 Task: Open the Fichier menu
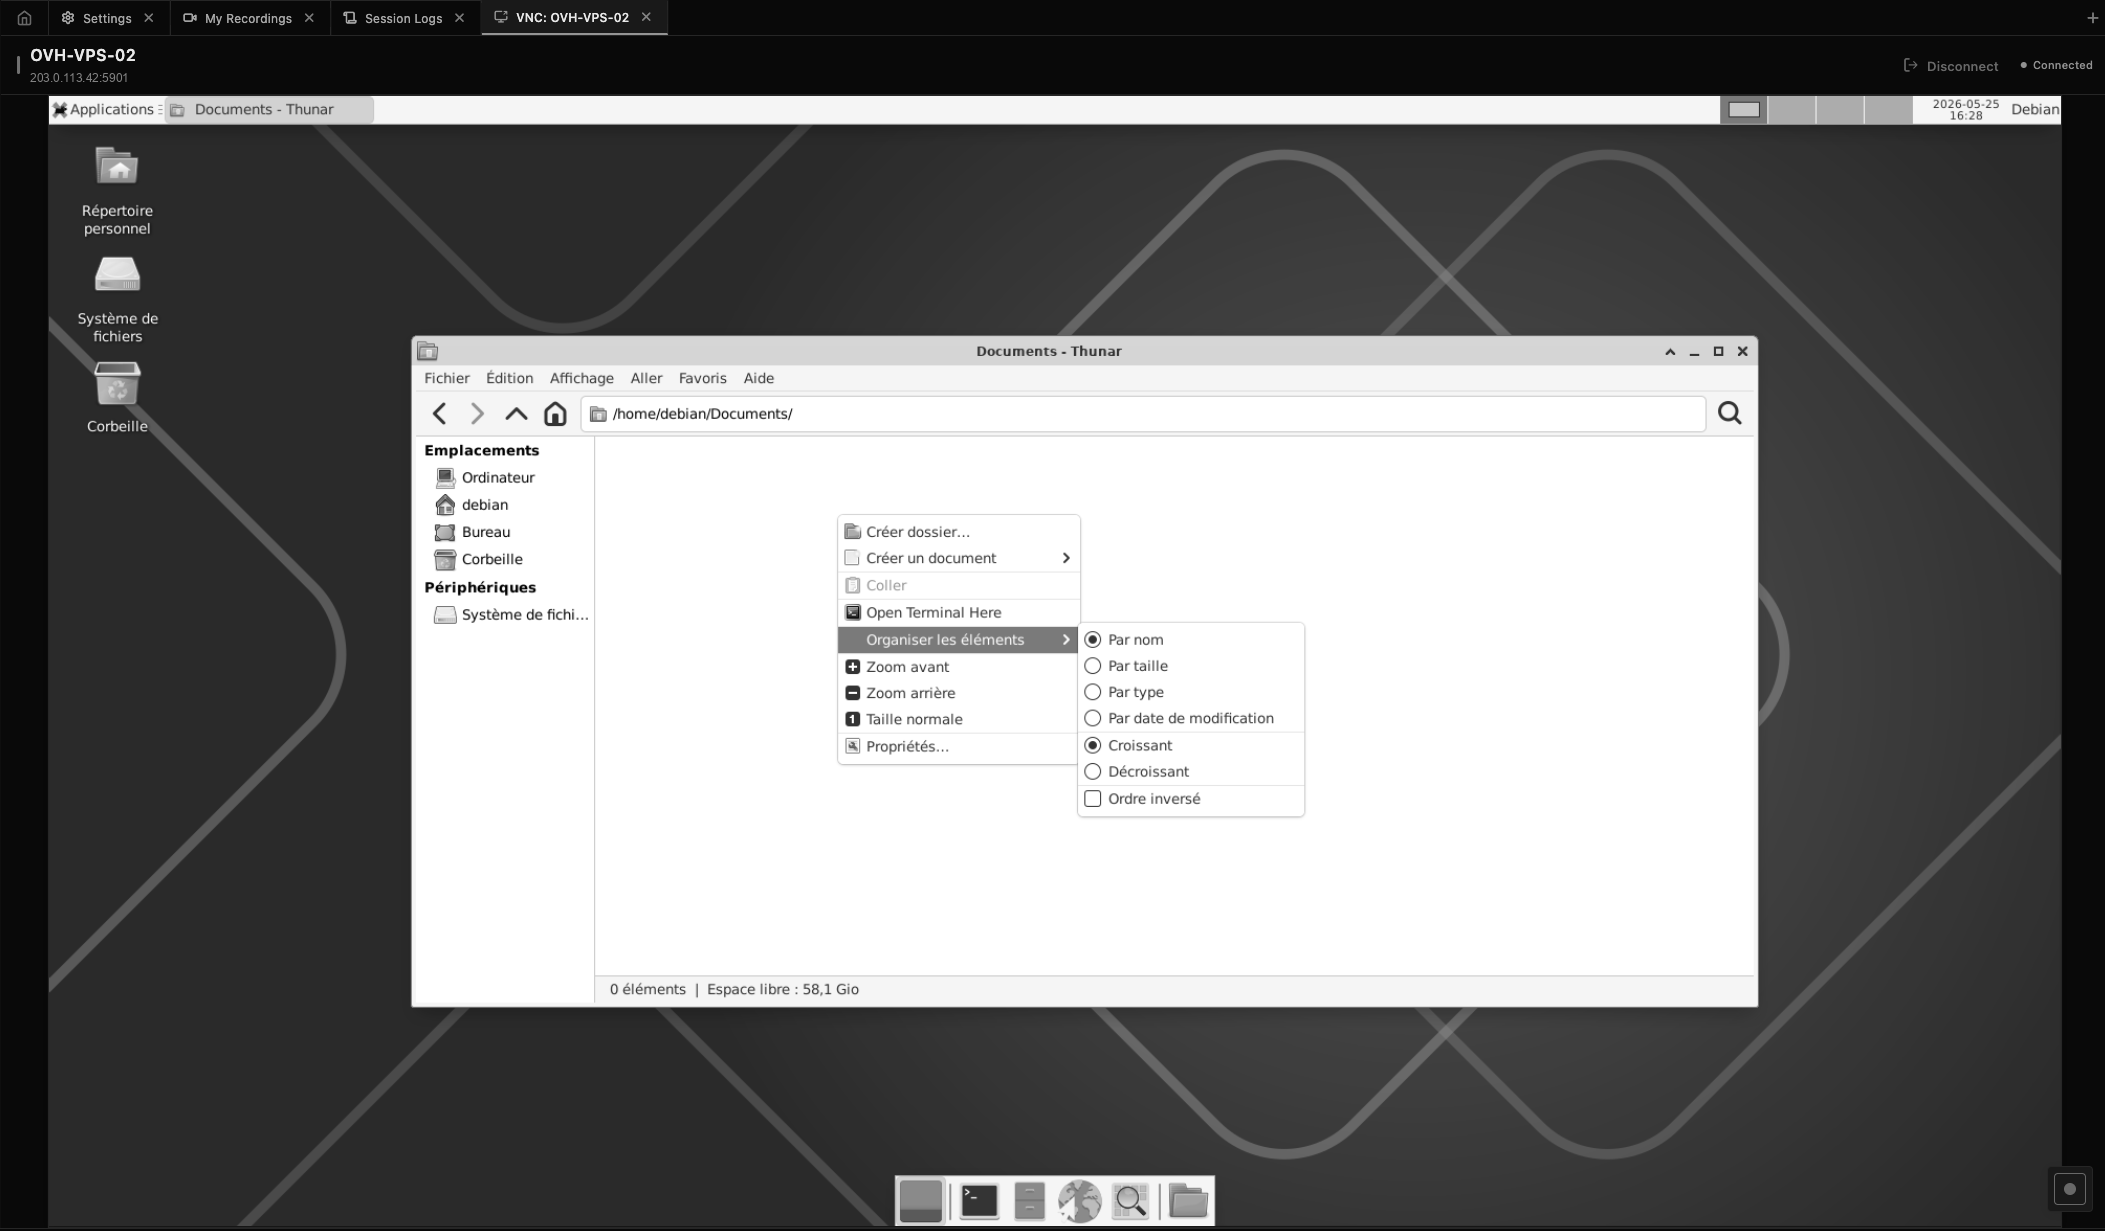(446, 378)
